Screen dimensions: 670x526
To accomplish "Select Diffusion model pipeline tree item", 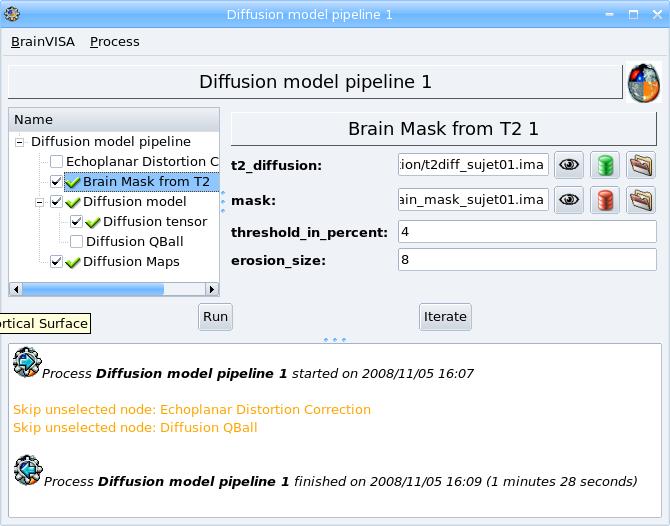I will tap(111, 141).
